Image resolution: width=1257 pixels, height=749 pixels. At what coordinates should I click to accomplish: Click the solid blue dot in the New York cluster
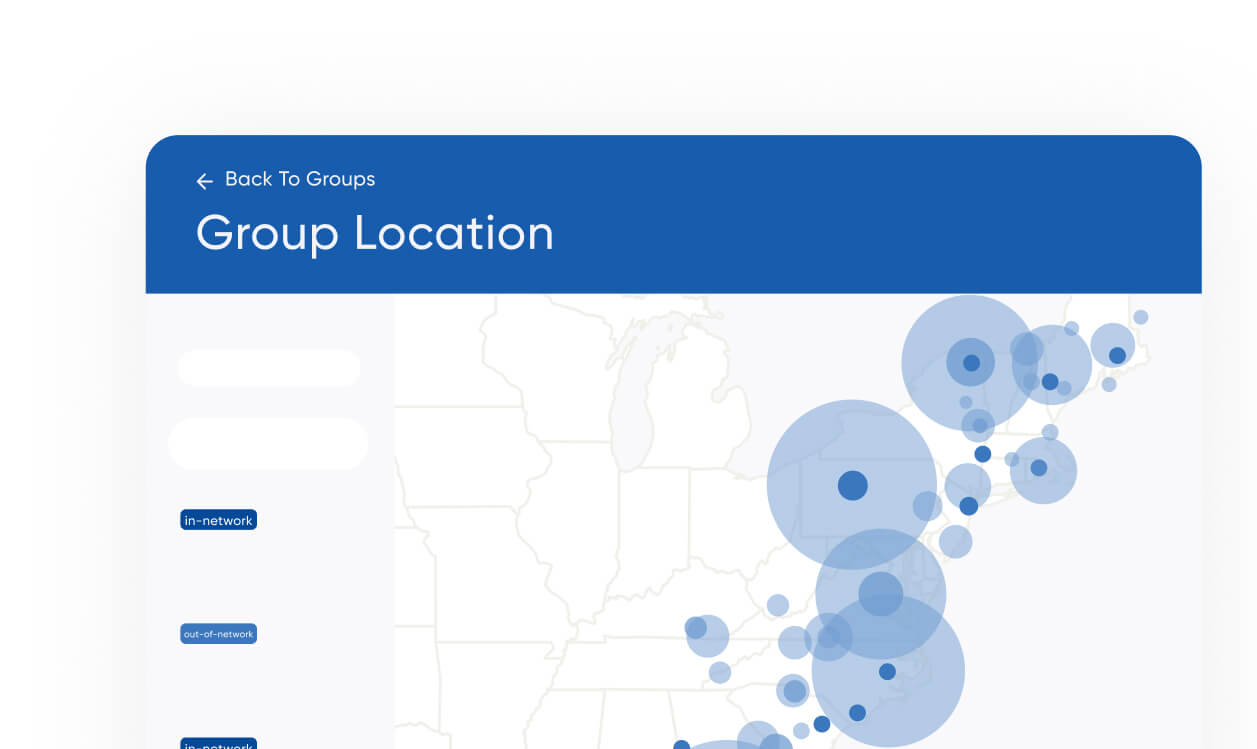pyautogui.click(x=969, y=363)
